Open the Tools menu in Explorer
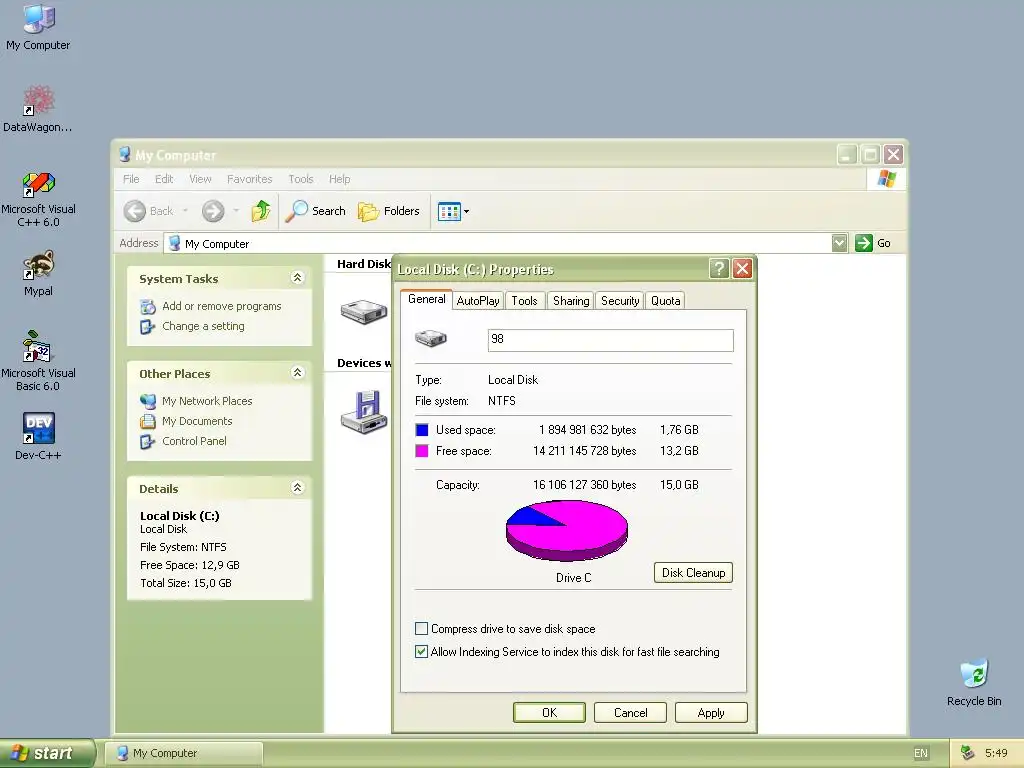Screen dimensions: 1024x768 point(300,179)
